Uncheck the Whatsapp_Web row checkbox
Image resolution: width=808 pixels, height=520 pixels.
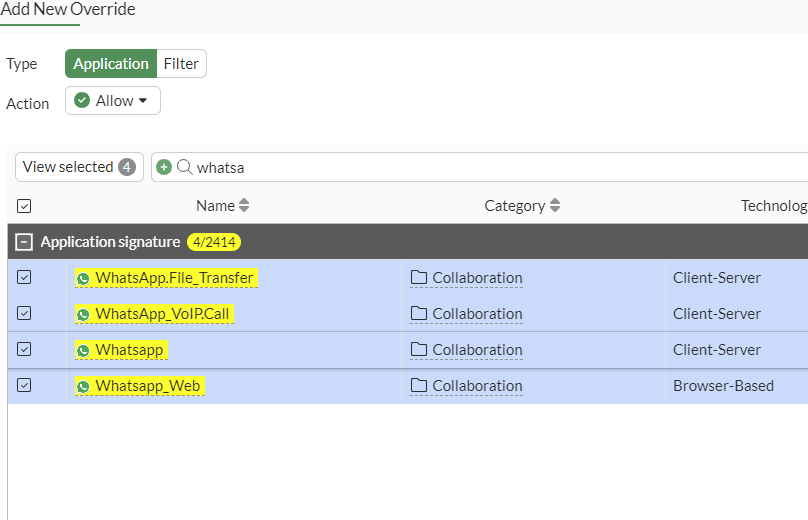24,386
